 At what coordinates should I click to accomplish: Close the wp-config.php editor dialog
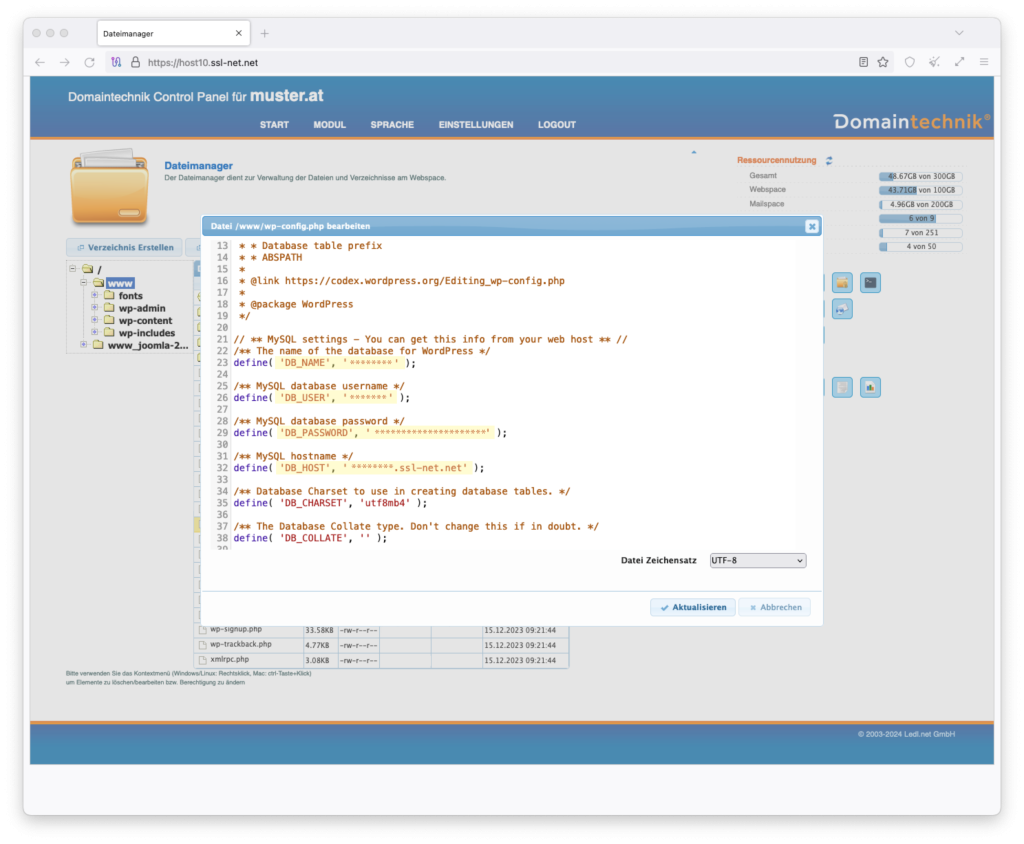point(812,226)
